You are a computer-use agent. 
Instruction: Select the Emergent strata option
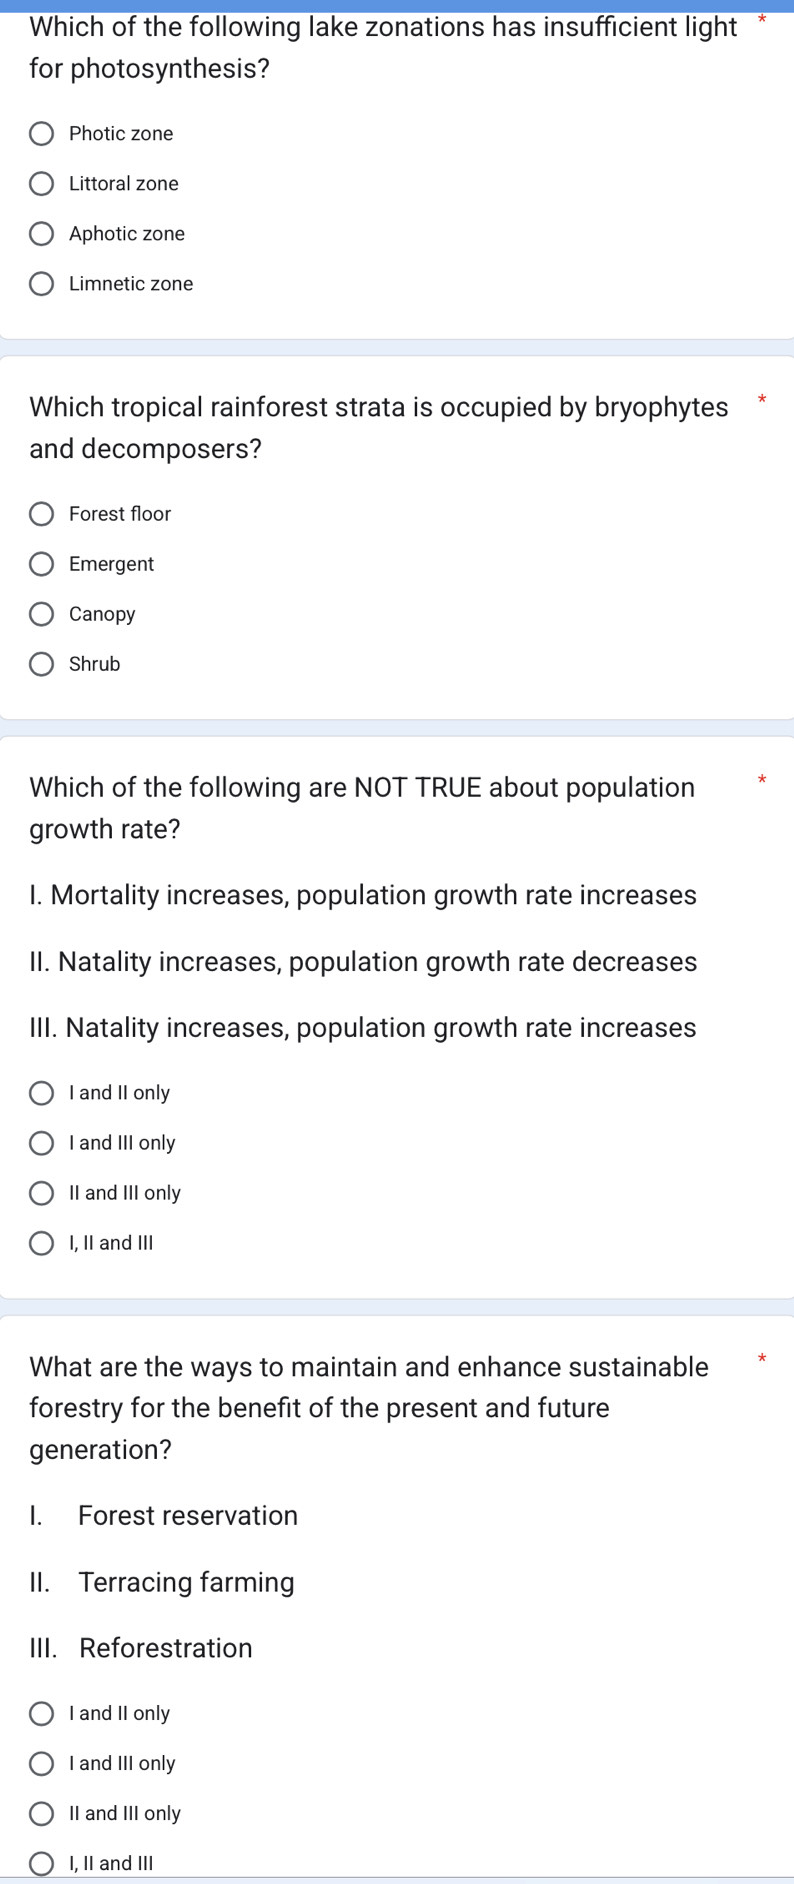41,563
